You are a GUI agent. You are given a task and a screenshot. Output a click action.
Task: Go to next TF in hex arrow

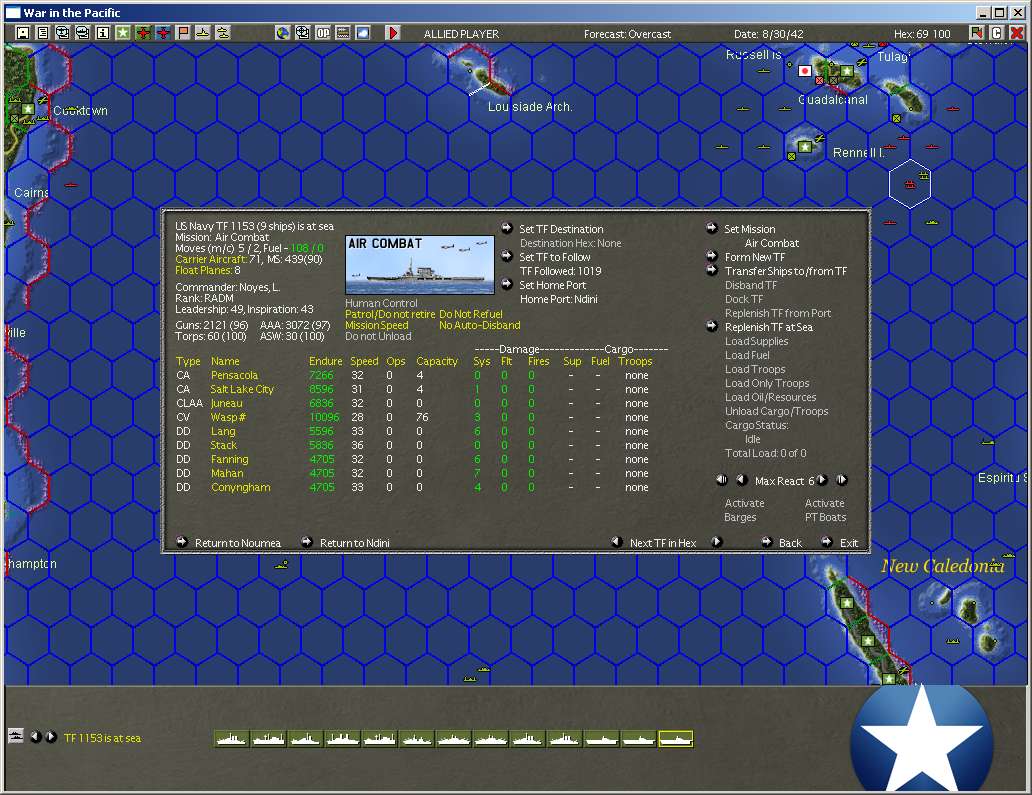pos(717,542)
